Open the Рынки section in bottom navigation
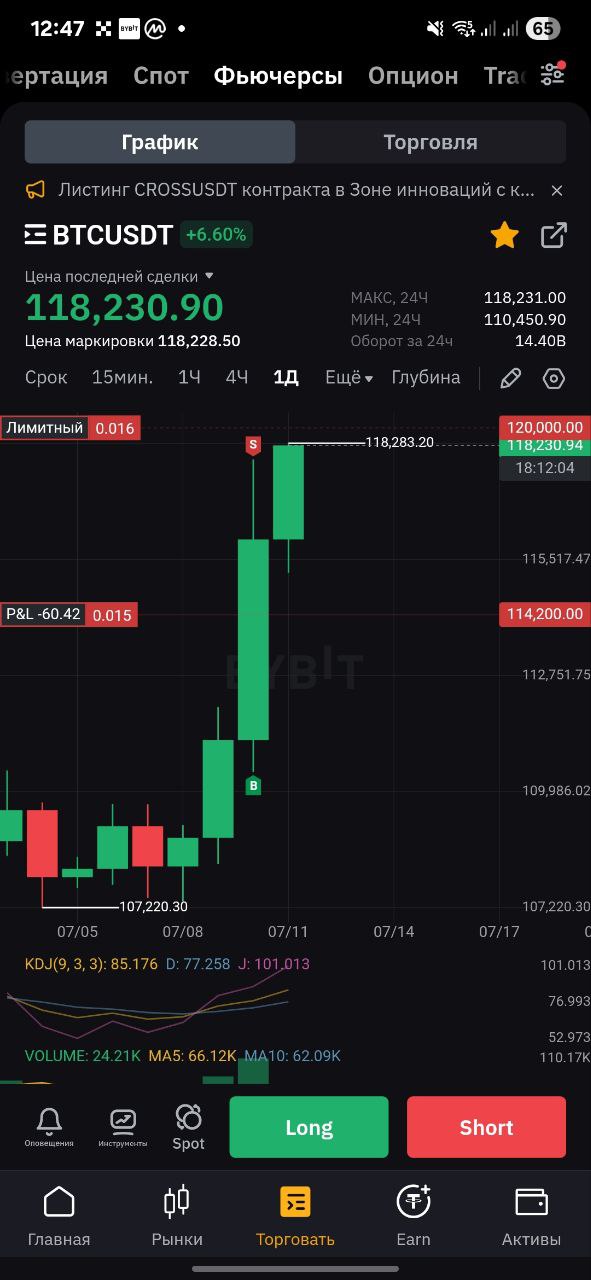Screen dimensions: 591x1280 (177, 1212)
